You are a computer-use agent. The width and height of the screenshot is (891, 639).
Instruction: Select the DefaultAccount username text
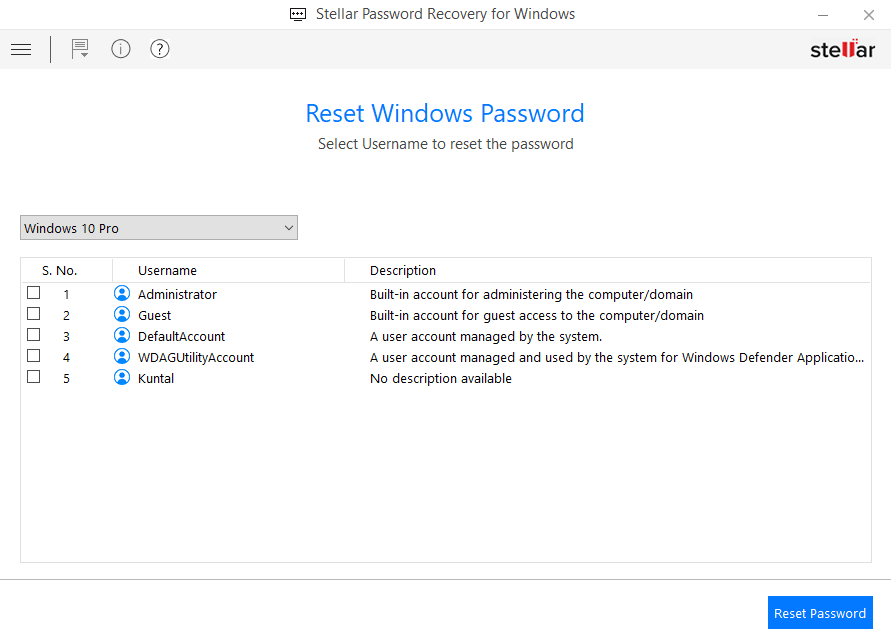[181, 337]
